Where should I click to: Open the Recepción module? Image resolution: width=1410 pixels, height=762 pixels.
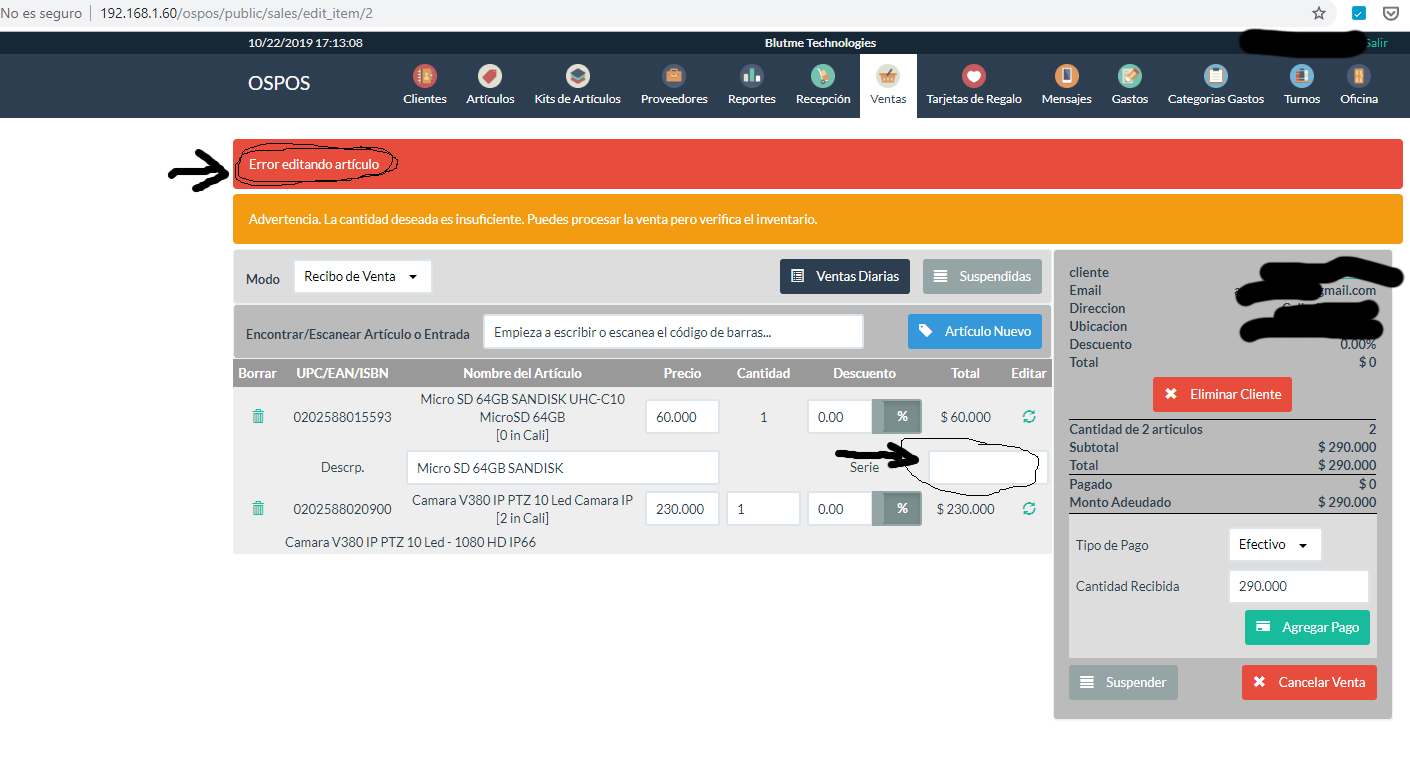coord(822,85)
